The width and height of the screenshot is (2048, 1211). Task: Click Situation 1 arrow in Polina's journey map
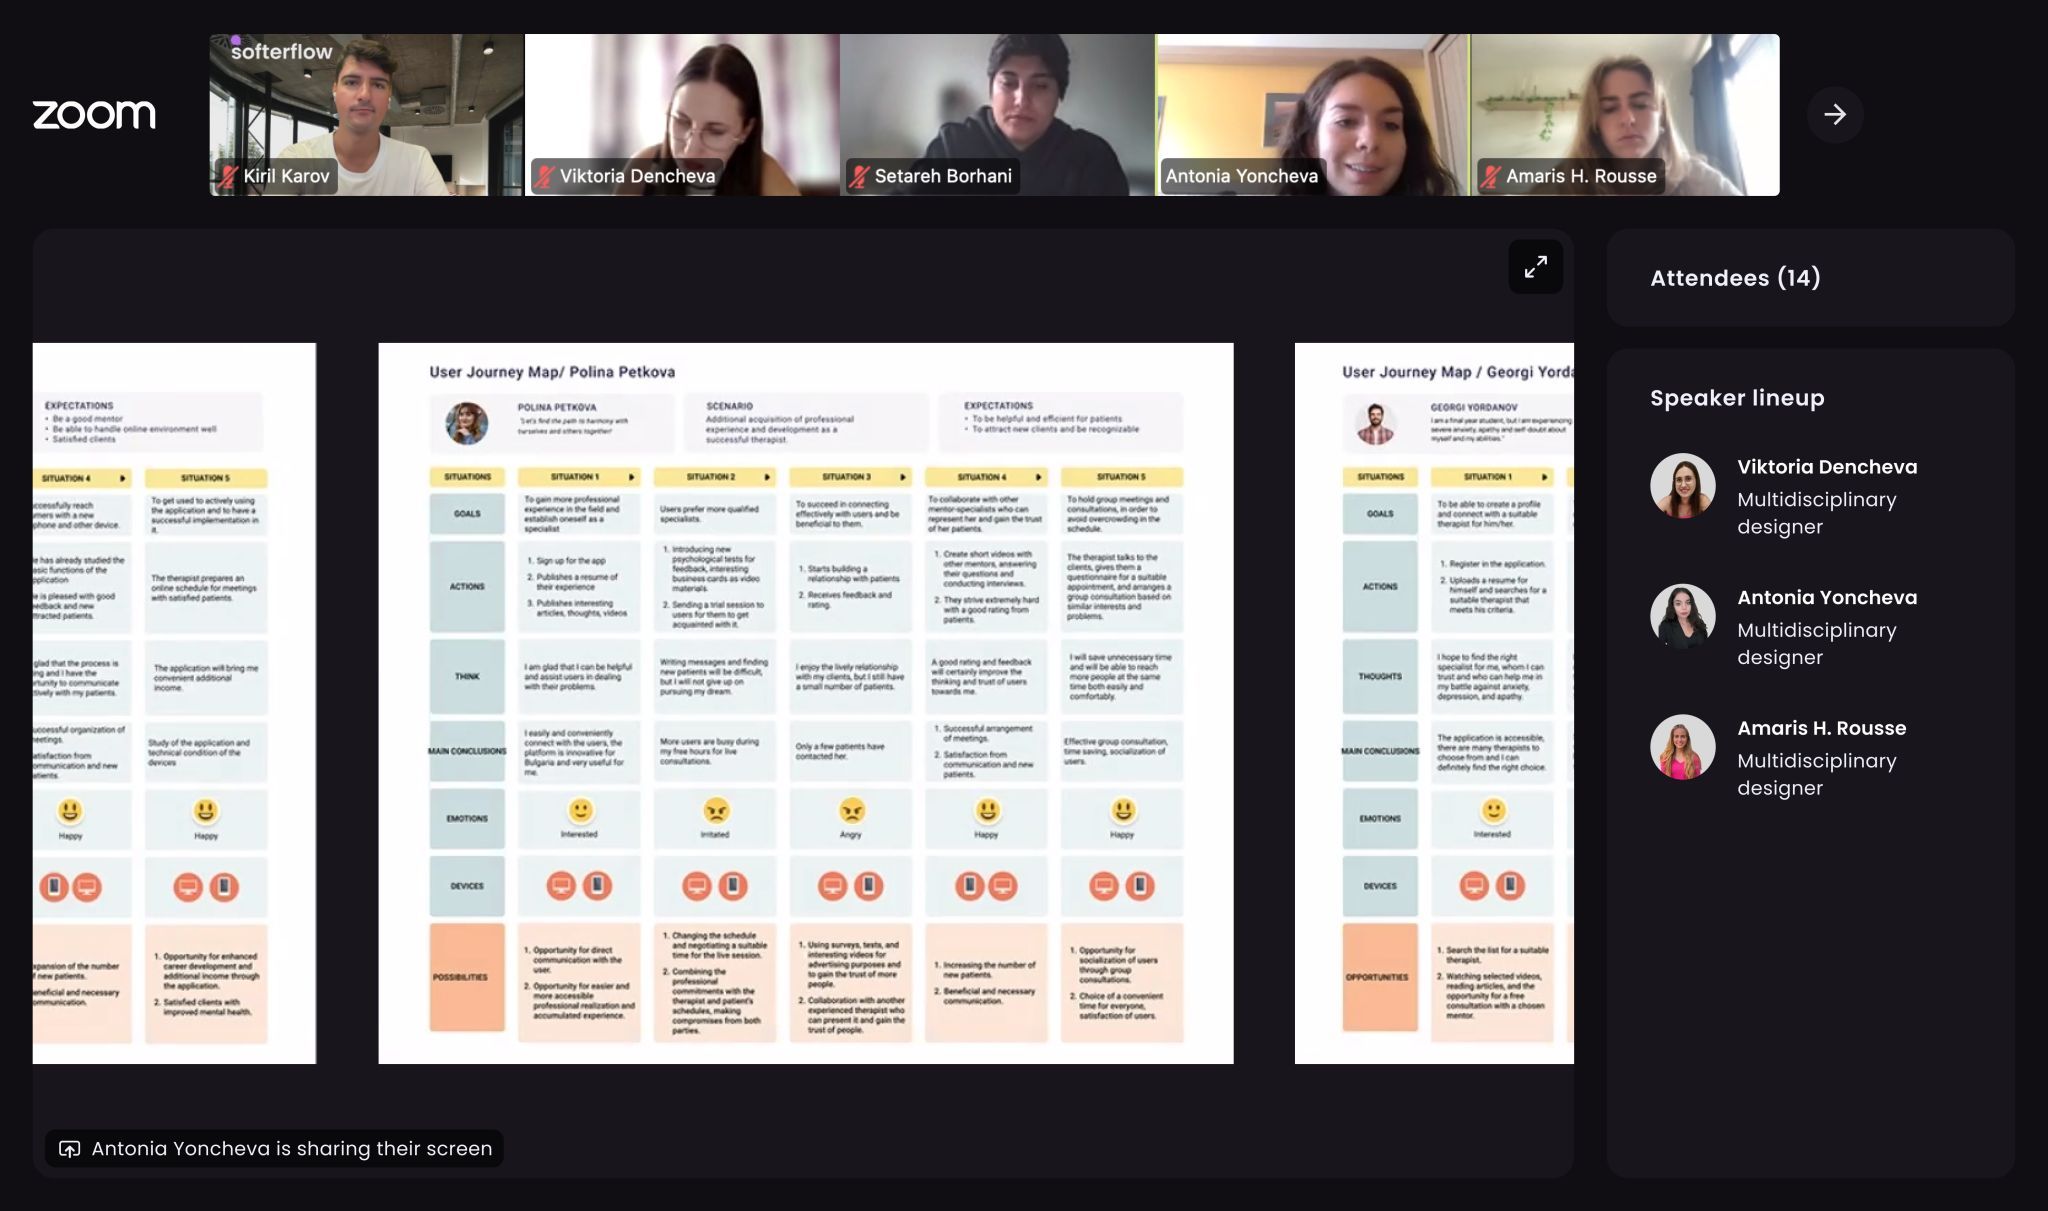[631, 477]
